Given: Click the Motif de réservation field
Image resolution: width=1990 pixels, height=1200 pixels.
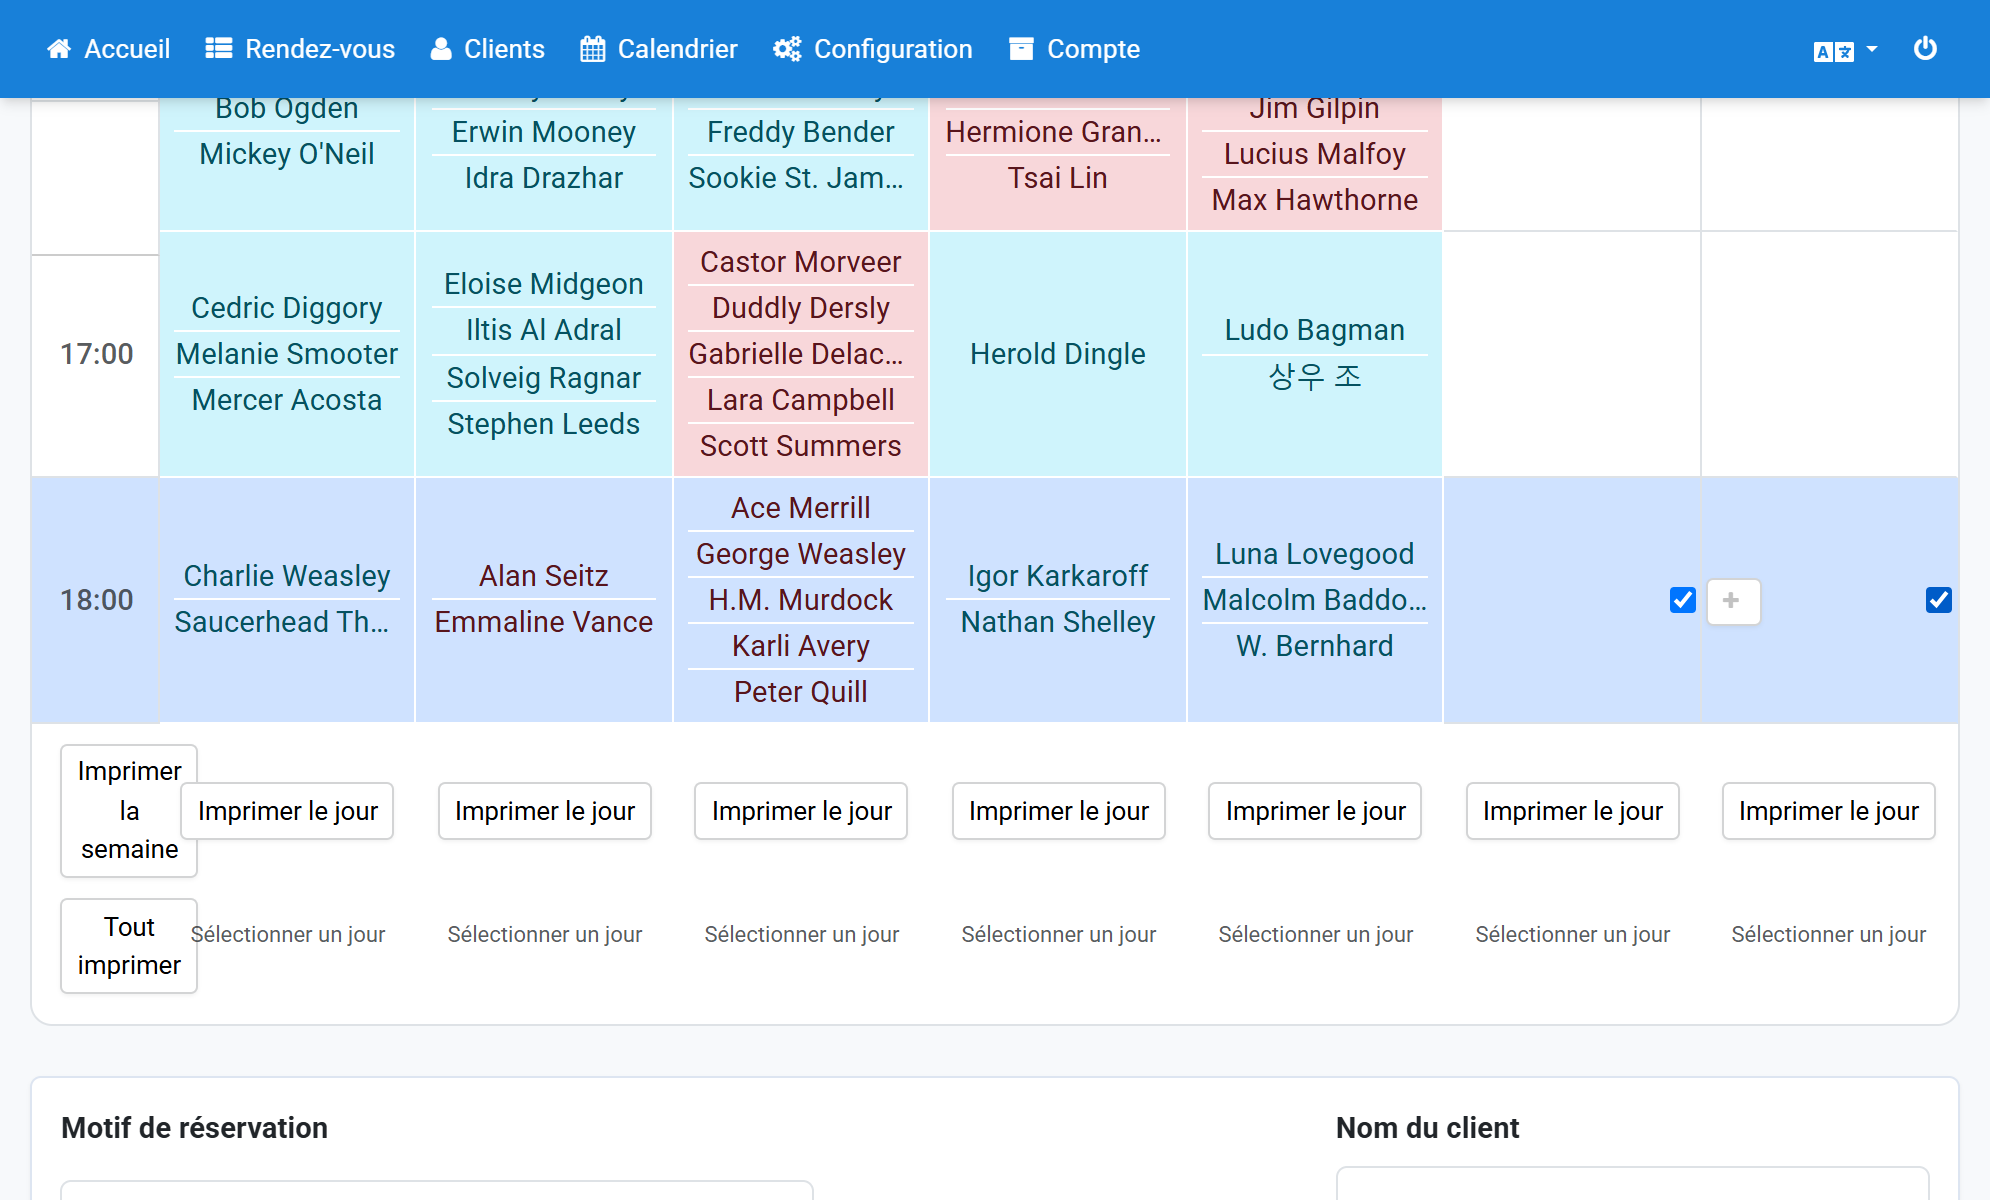Looking at the screenshot, I should click(x=437, y=1190).
